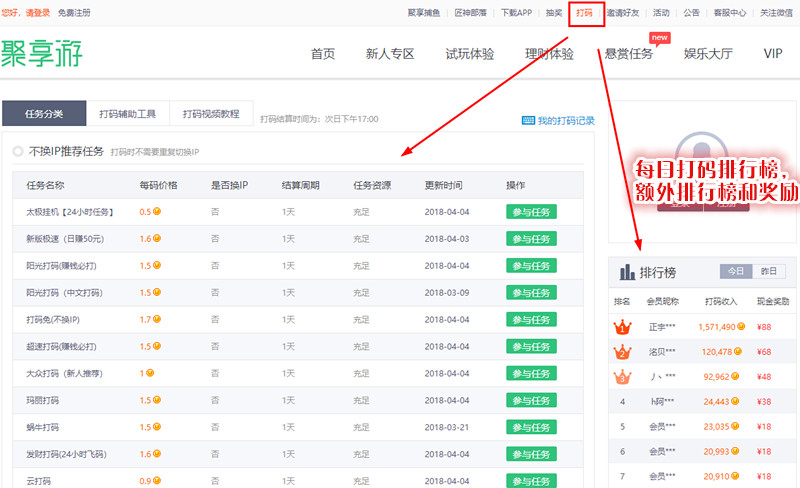The image size is (800, 488).
Task: Click the 请登录 link
Action: 38,13
